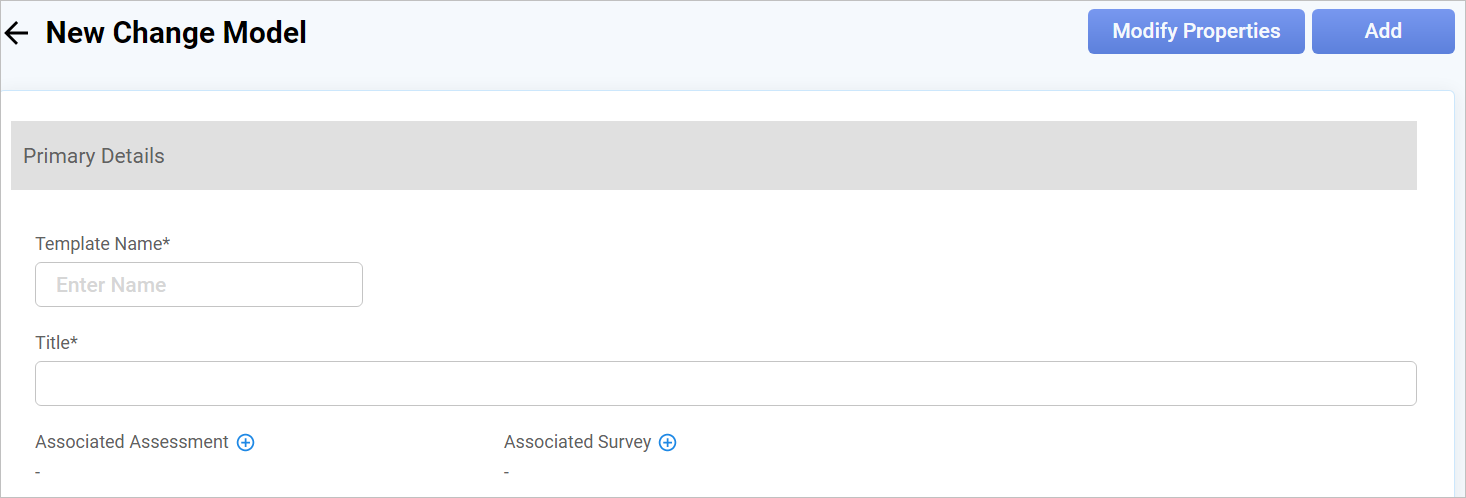The height and width of the screenshot is (498, 1466).
Task: Click the Title field label
Action: tap(52, 342)
